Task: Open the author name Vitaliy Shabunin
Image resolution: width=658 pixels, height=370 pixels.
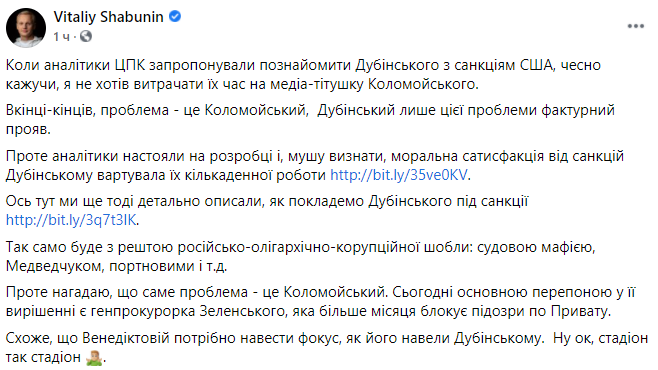Action: click(108, 17)
